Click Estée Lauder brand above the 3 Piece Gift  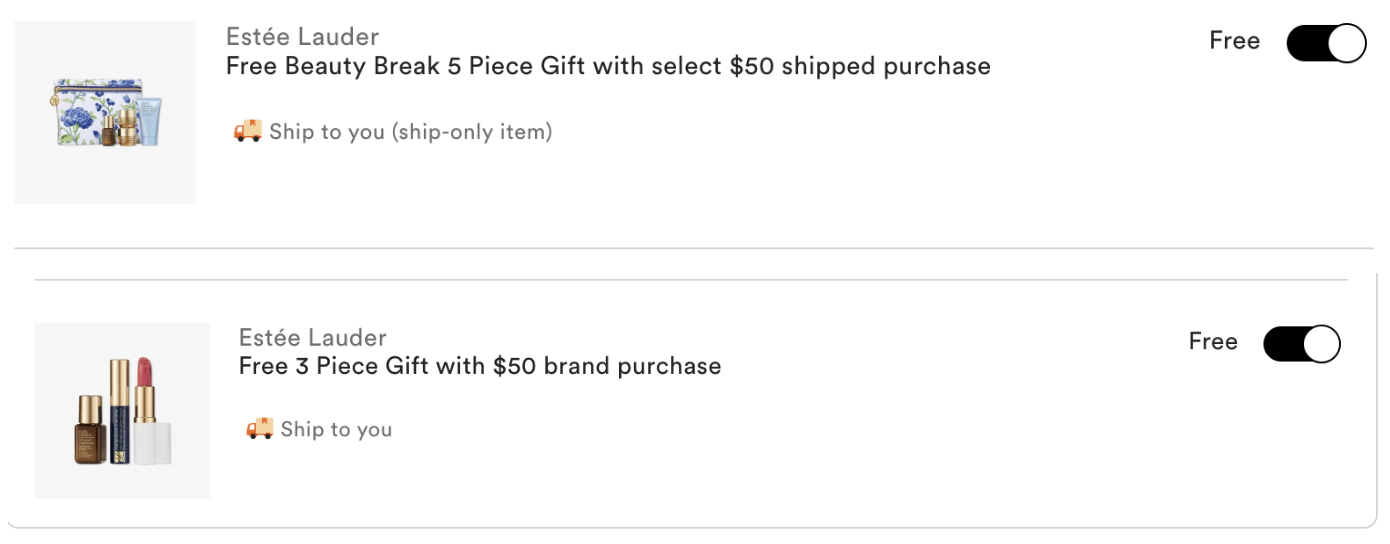coord(313,337)
